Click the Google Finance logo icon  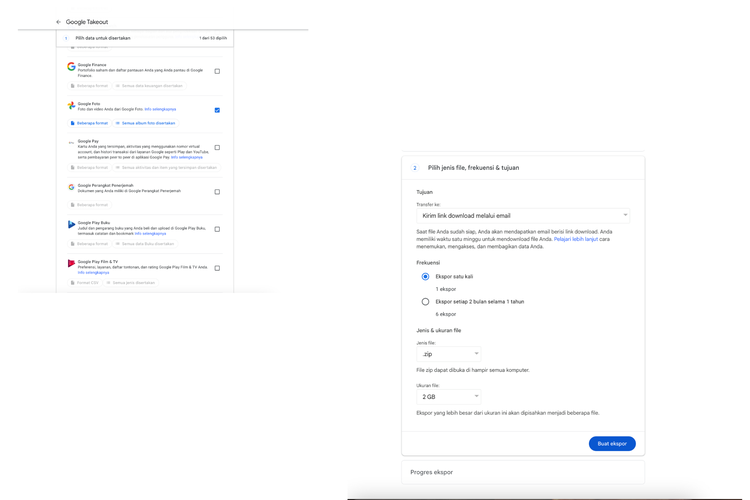(71, 67)
